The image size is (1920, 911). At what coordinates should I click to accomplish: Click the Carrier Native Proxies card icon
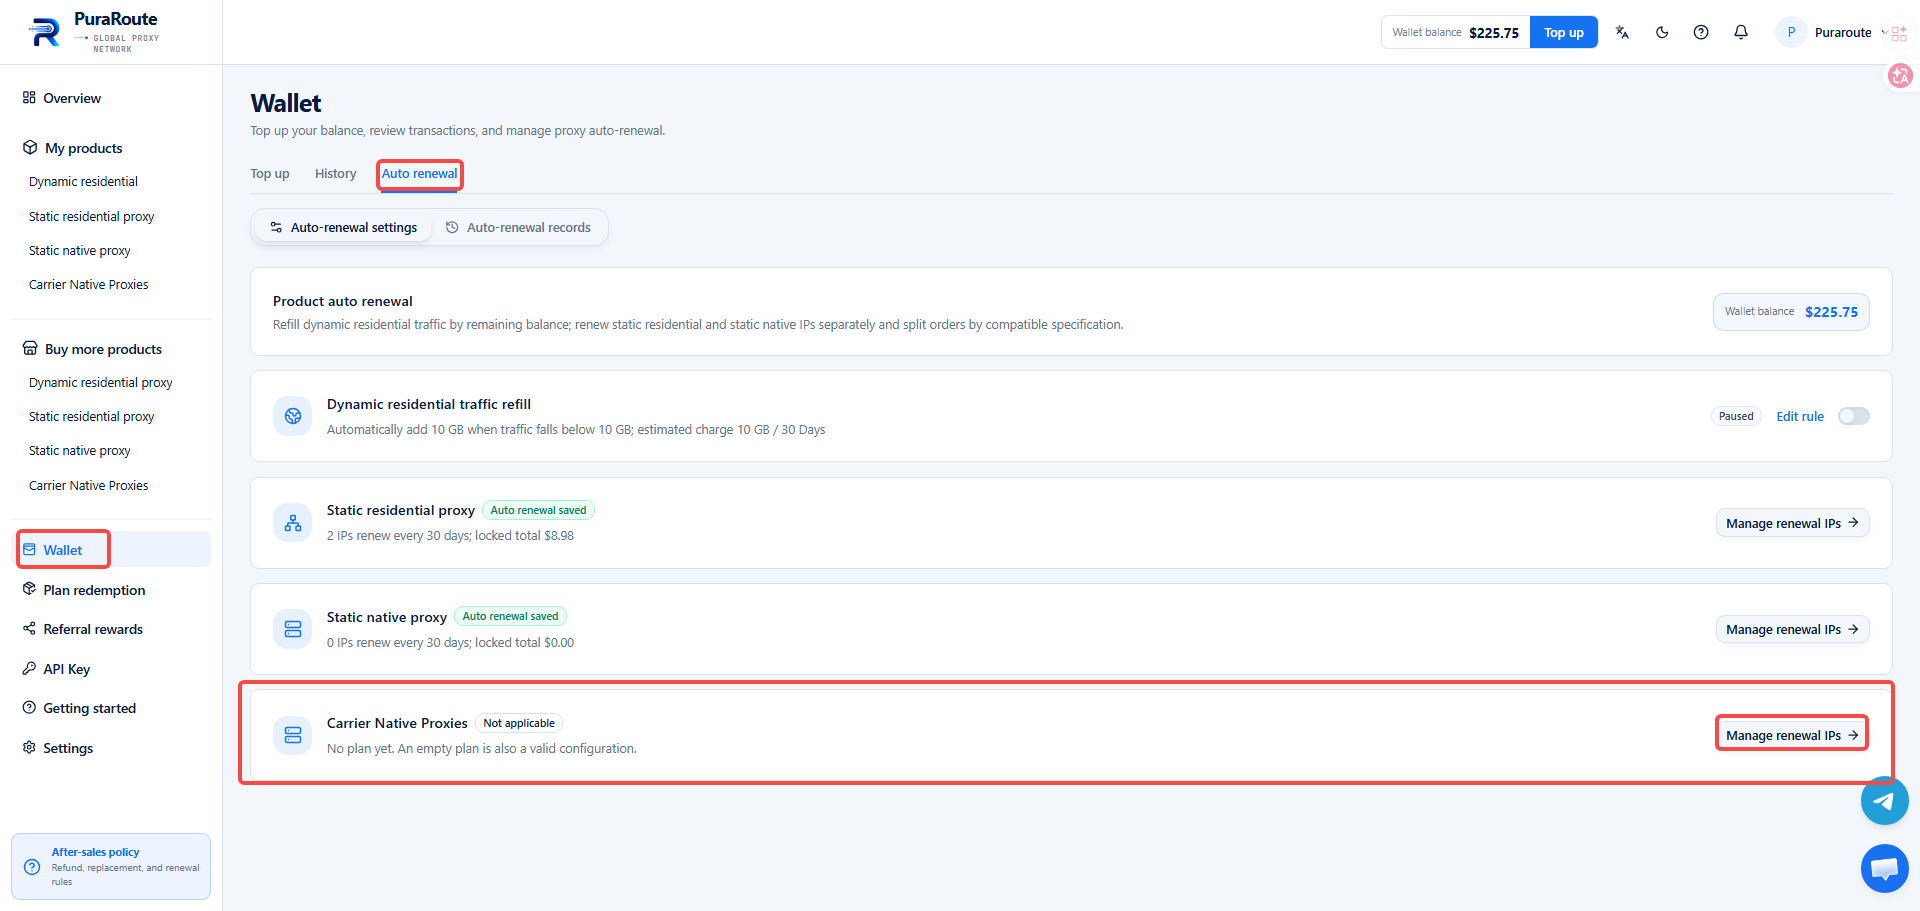coord(293,735)
